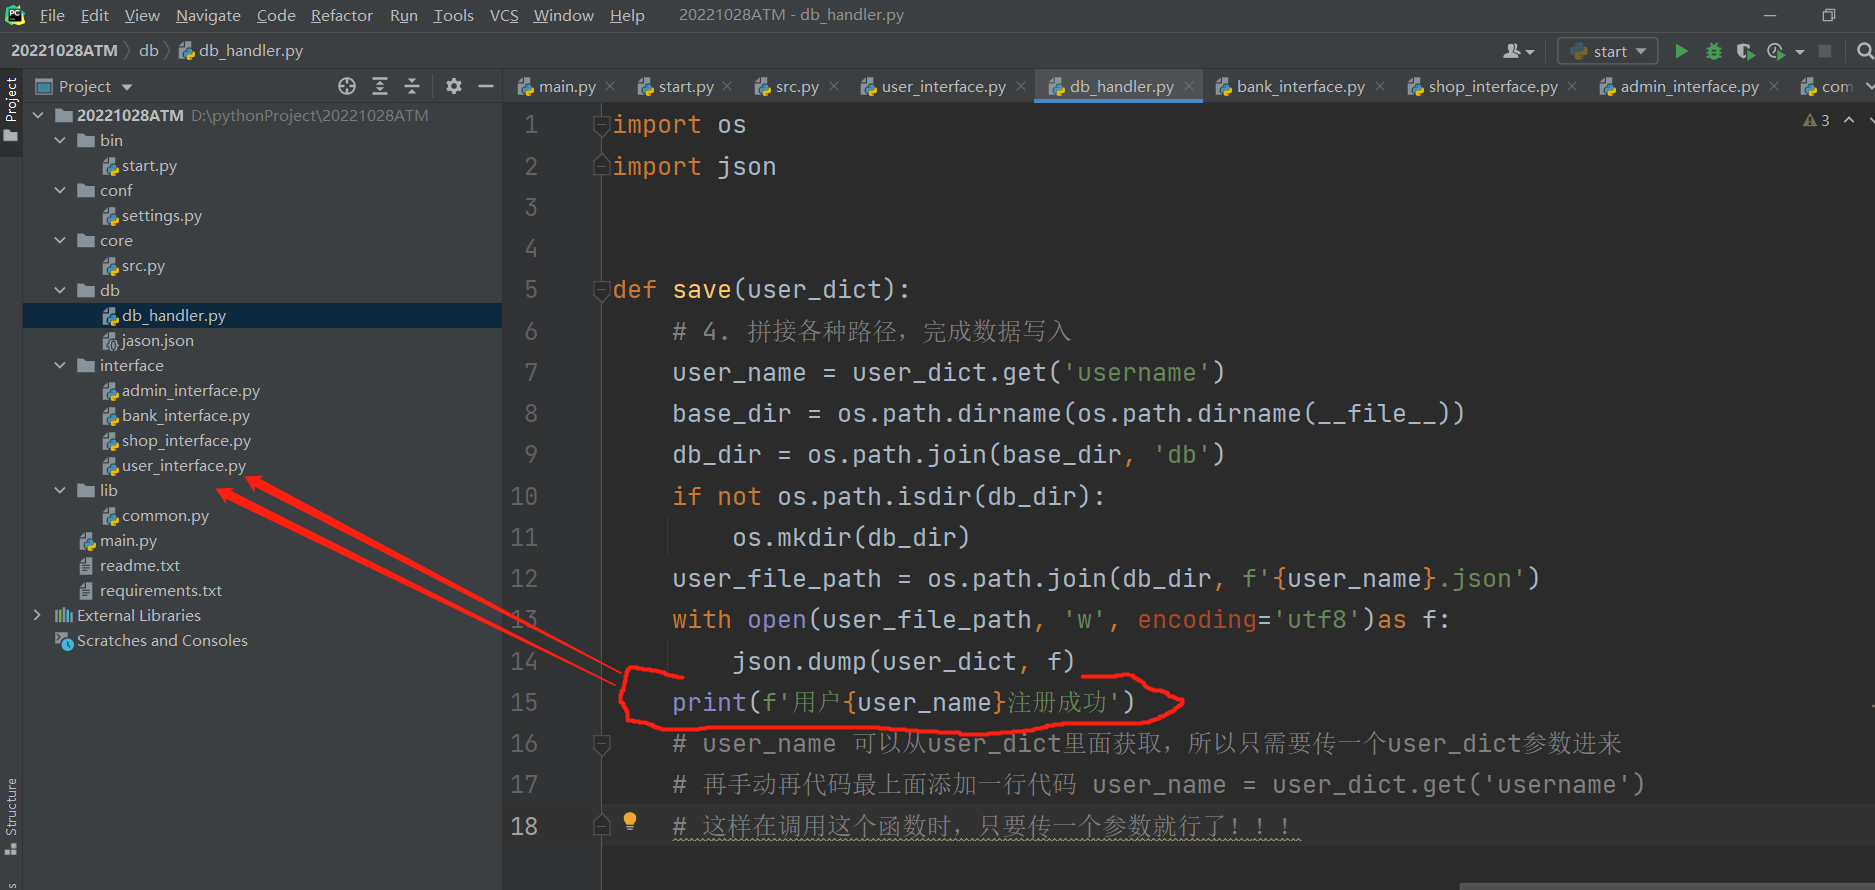Select the core folder in project tree
Image resolution: width=1875 pixels, height=890 pixels.
(x=116, y=240)
